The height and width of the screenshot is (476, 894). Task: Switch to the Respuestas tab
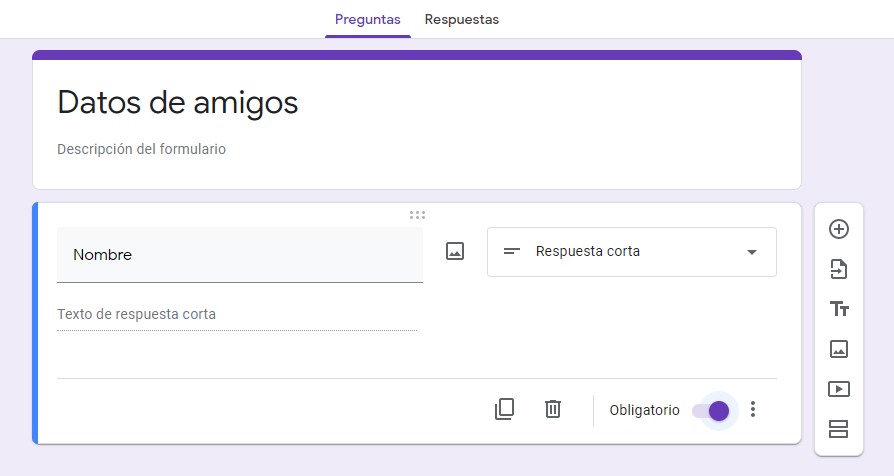[461, 19]
